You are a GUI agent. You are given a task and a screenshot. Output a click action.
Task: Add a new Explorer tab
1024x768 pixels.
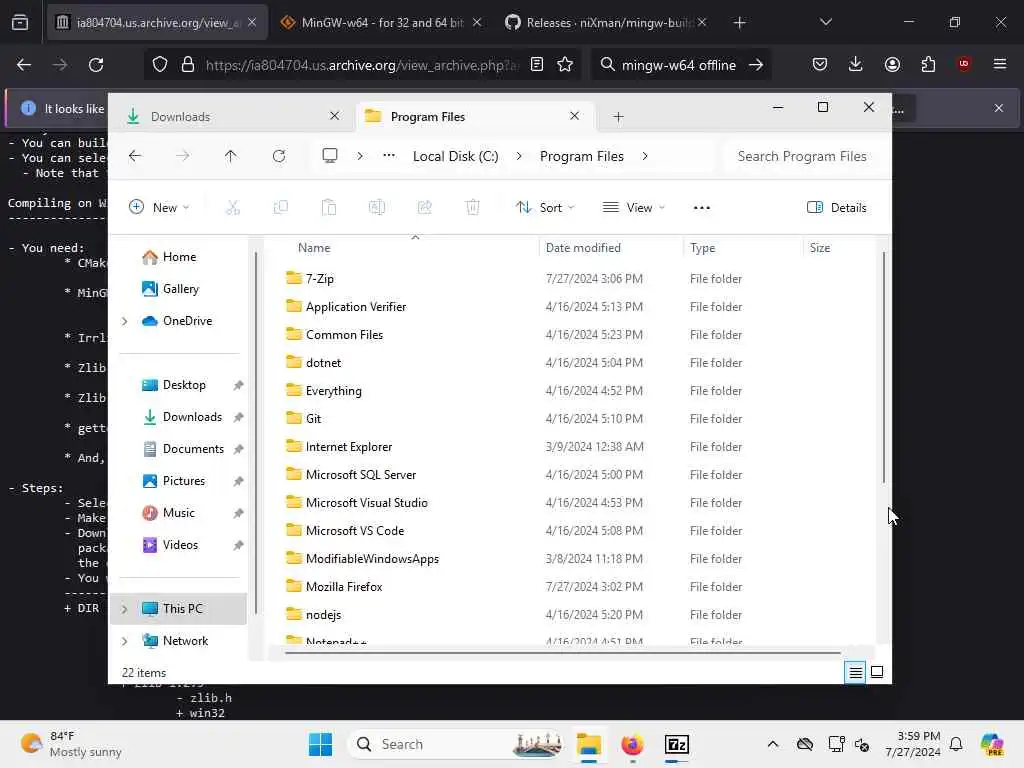[618, 117]
